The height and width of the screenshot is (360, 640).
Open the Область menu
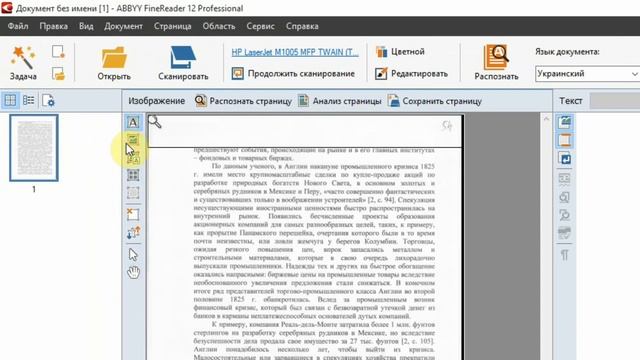pyautogui.click(x=219, y=26)
